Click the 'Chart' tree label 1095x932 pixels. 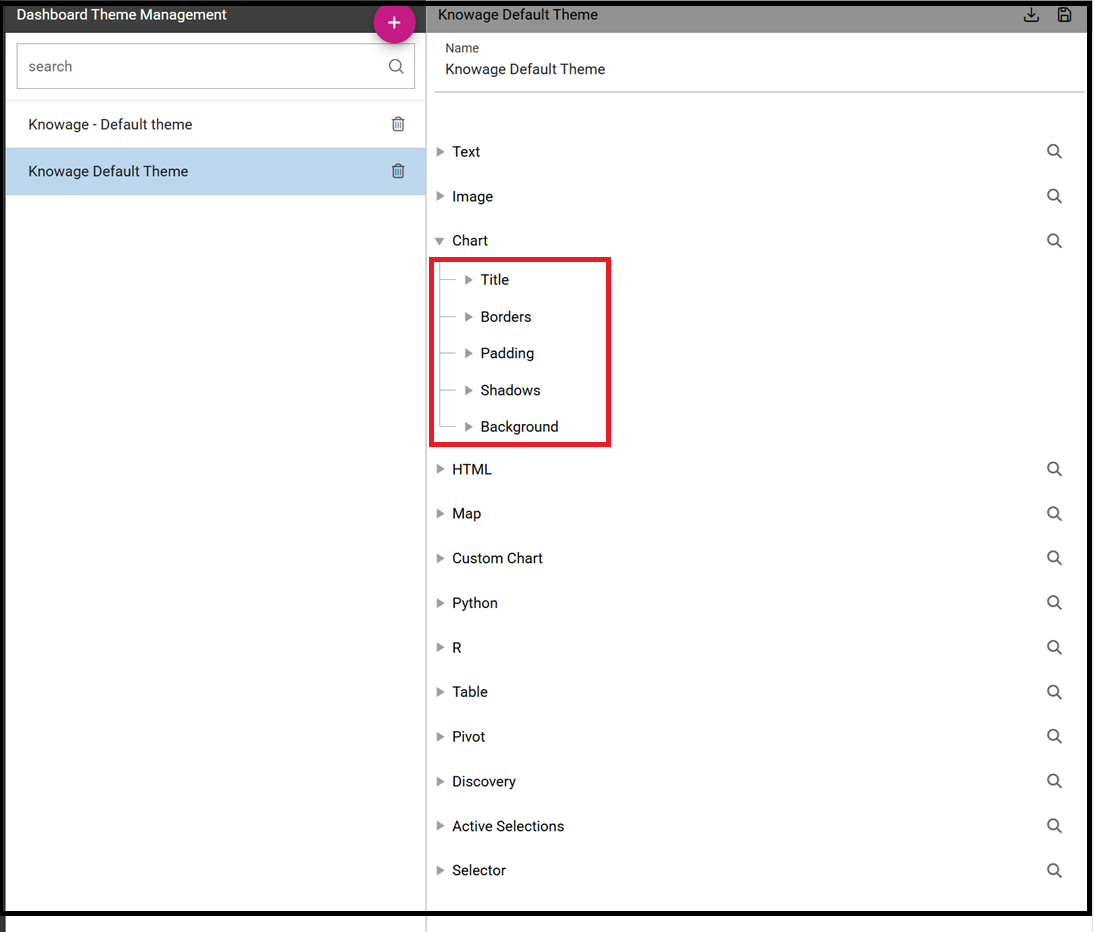pos(470,241)
